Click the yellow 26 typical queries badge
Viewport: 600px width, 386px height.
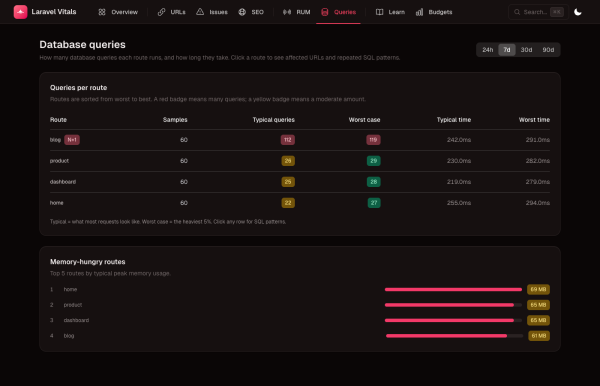pos(288,161)
